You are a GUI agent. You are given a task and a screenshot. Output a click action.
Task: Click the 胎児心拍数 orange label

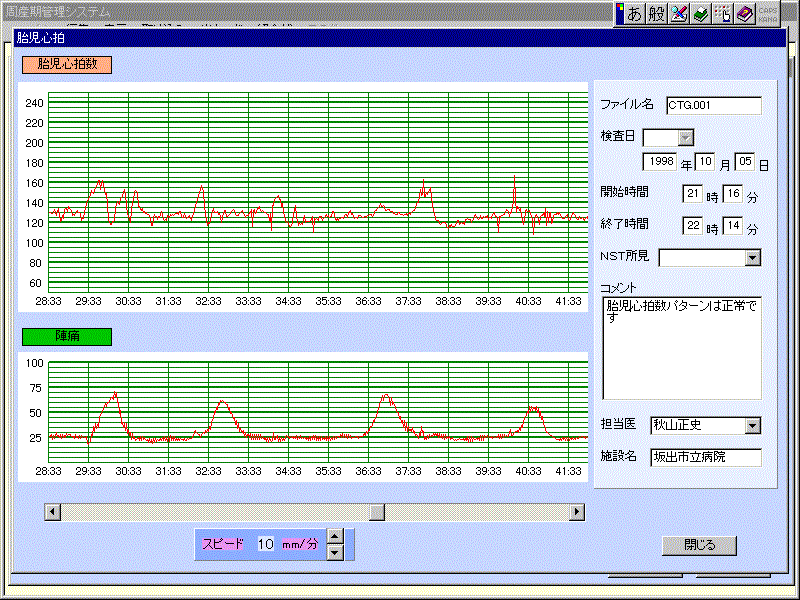tap(67, 65)
